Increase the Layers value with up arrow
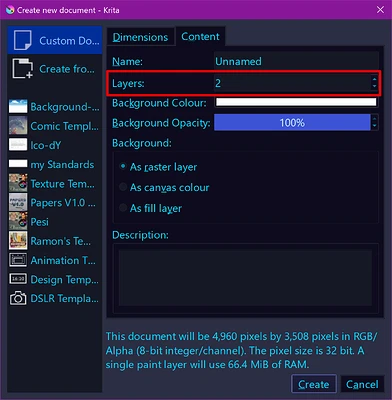392x400 pixels. coord(375,79)
